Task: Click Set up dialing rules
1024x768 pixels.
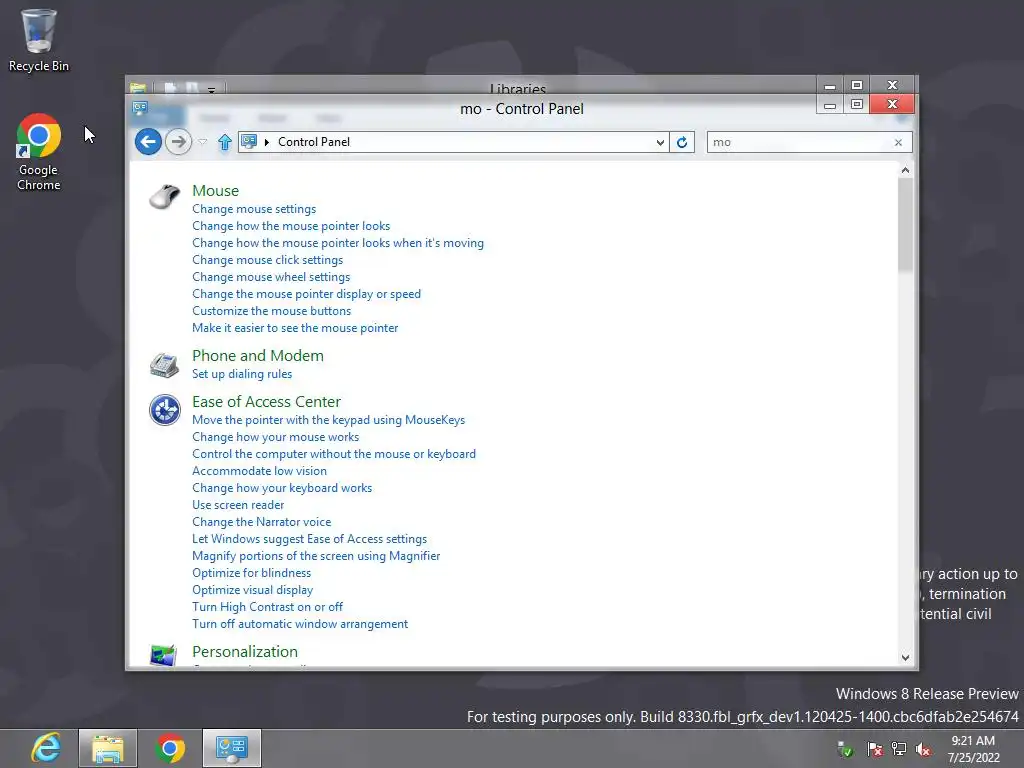Action: [x=242, y=374]
